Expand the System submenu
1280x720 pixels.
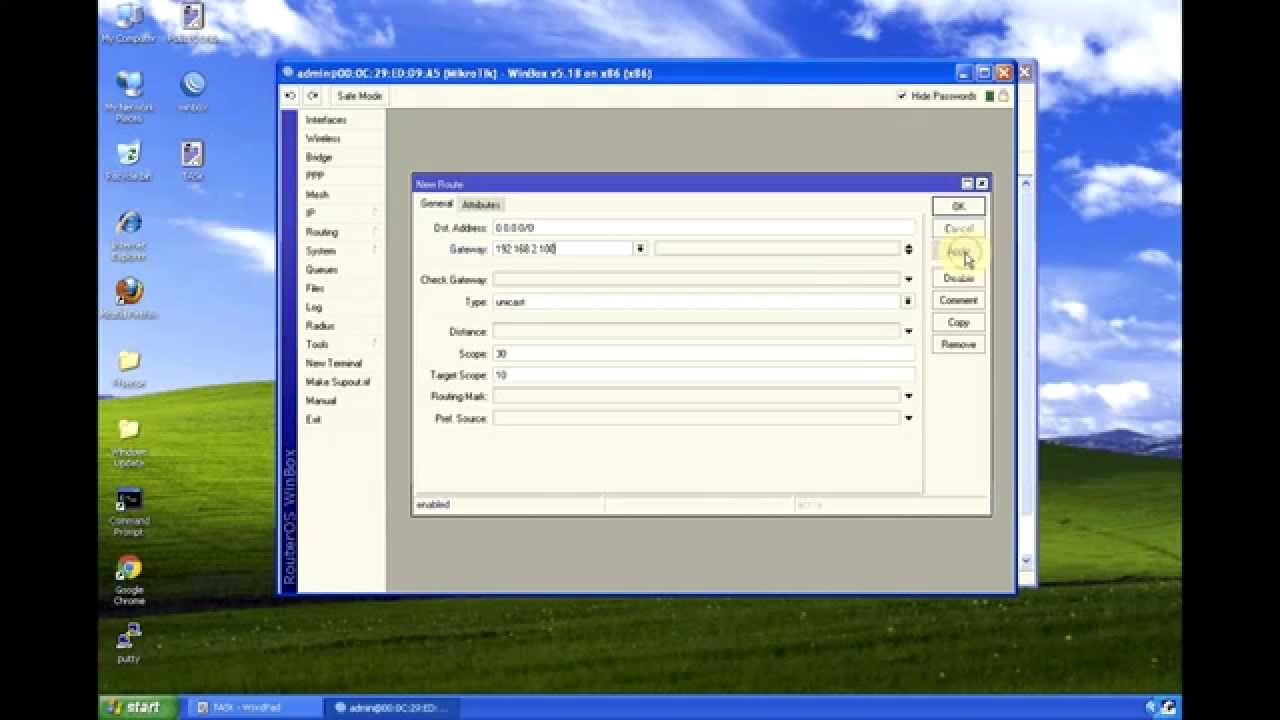342,251
